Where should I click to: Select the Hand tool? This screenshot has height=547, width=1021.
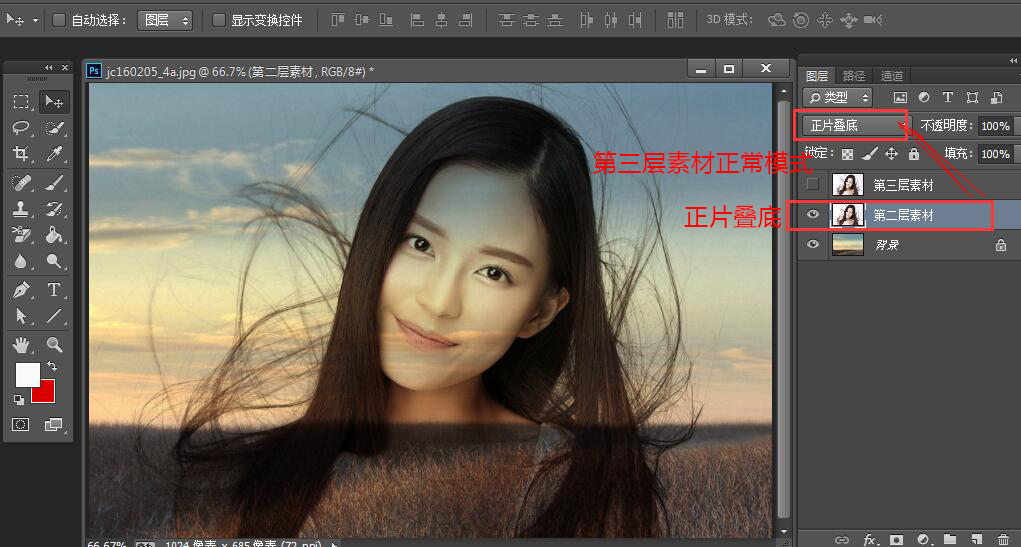pos(21,344)
